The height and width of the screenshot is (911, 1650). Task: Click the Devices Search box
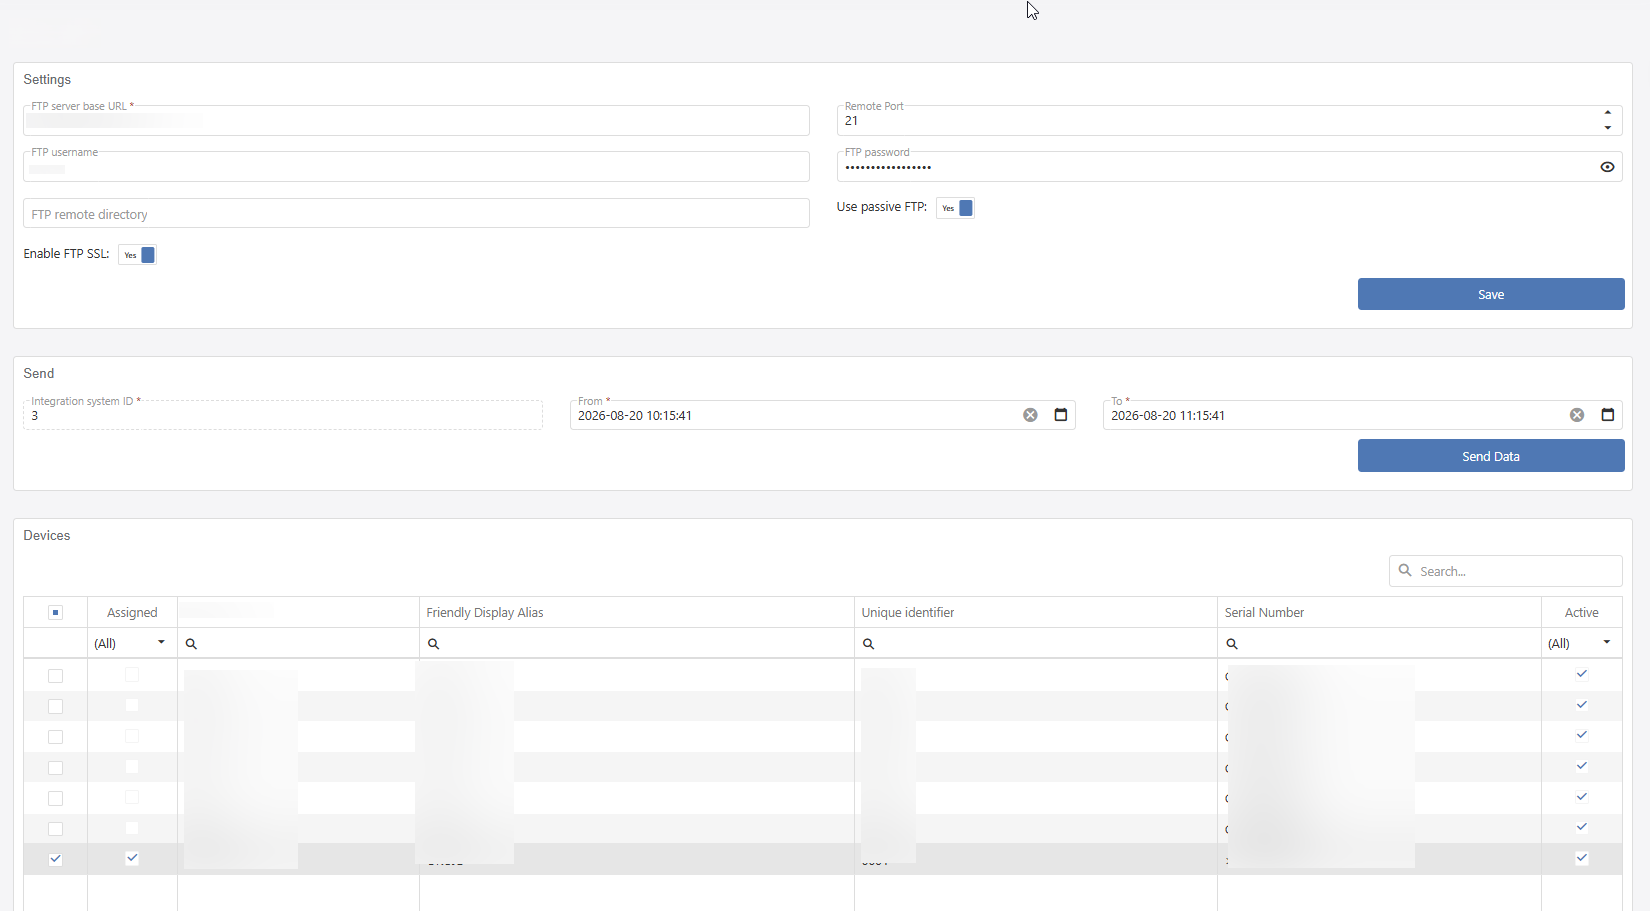(1505, 571)
